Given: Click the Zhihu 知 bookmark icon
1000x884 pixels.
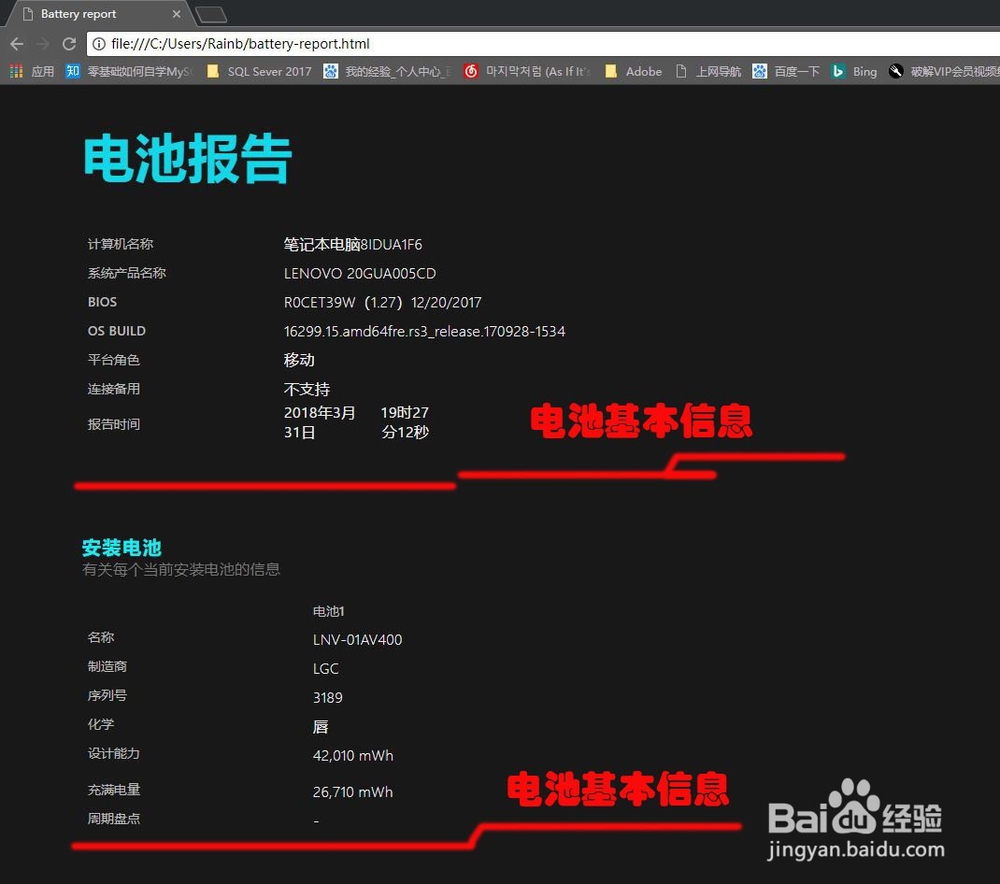Looking at the screenshot, I should (72, 71).
